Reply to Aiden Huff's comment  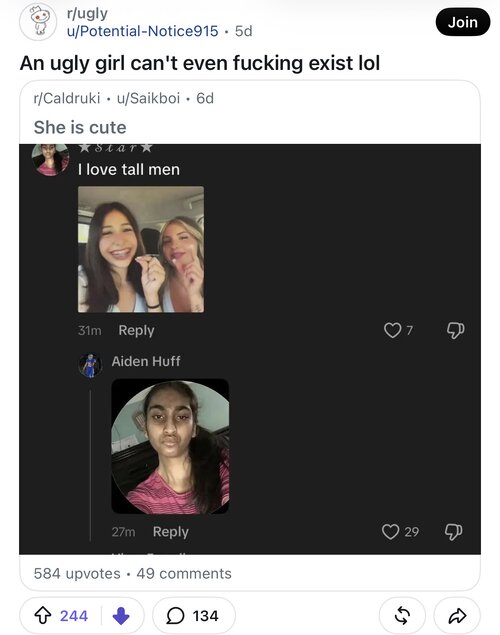(170, 532)
